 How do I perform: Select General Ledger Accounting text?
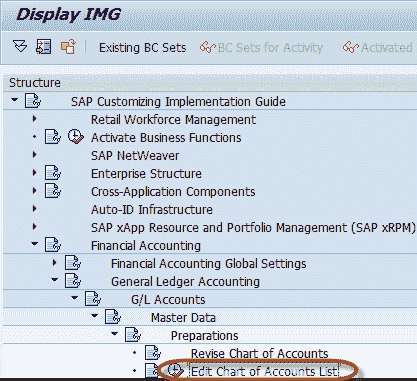point(185,281)
